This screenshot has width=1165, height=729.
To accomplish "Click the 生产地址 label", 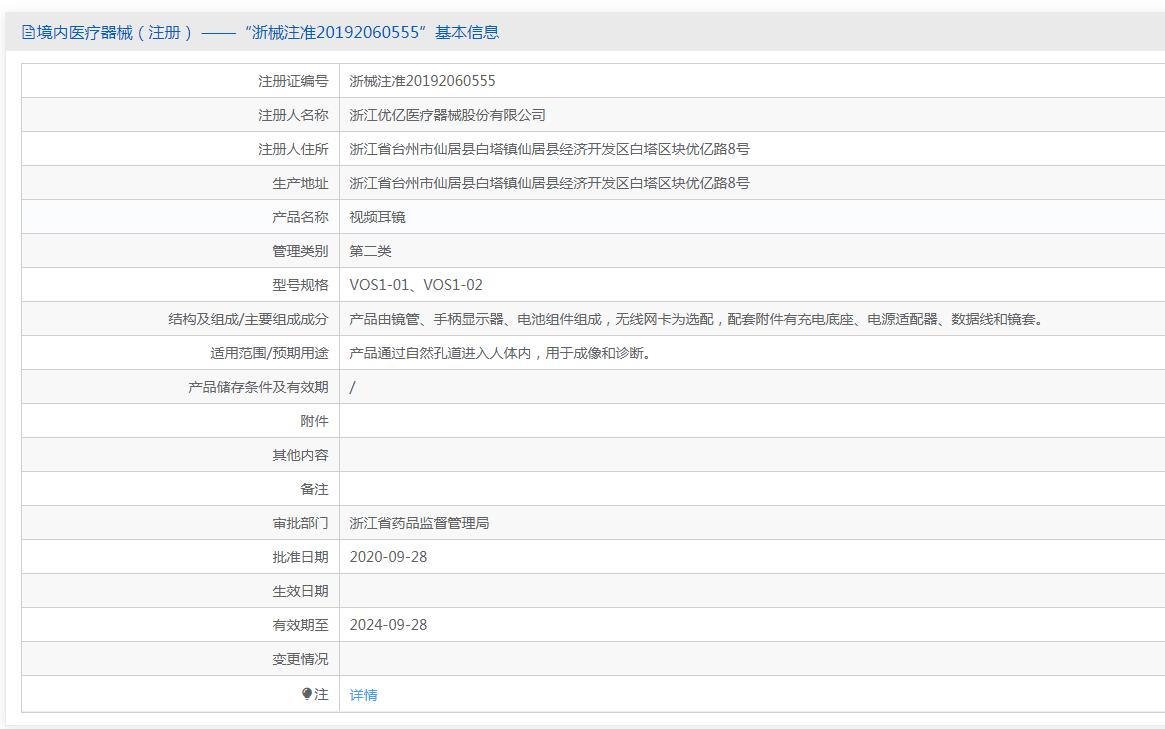I will pyautogui.click(x=300, y=183).
